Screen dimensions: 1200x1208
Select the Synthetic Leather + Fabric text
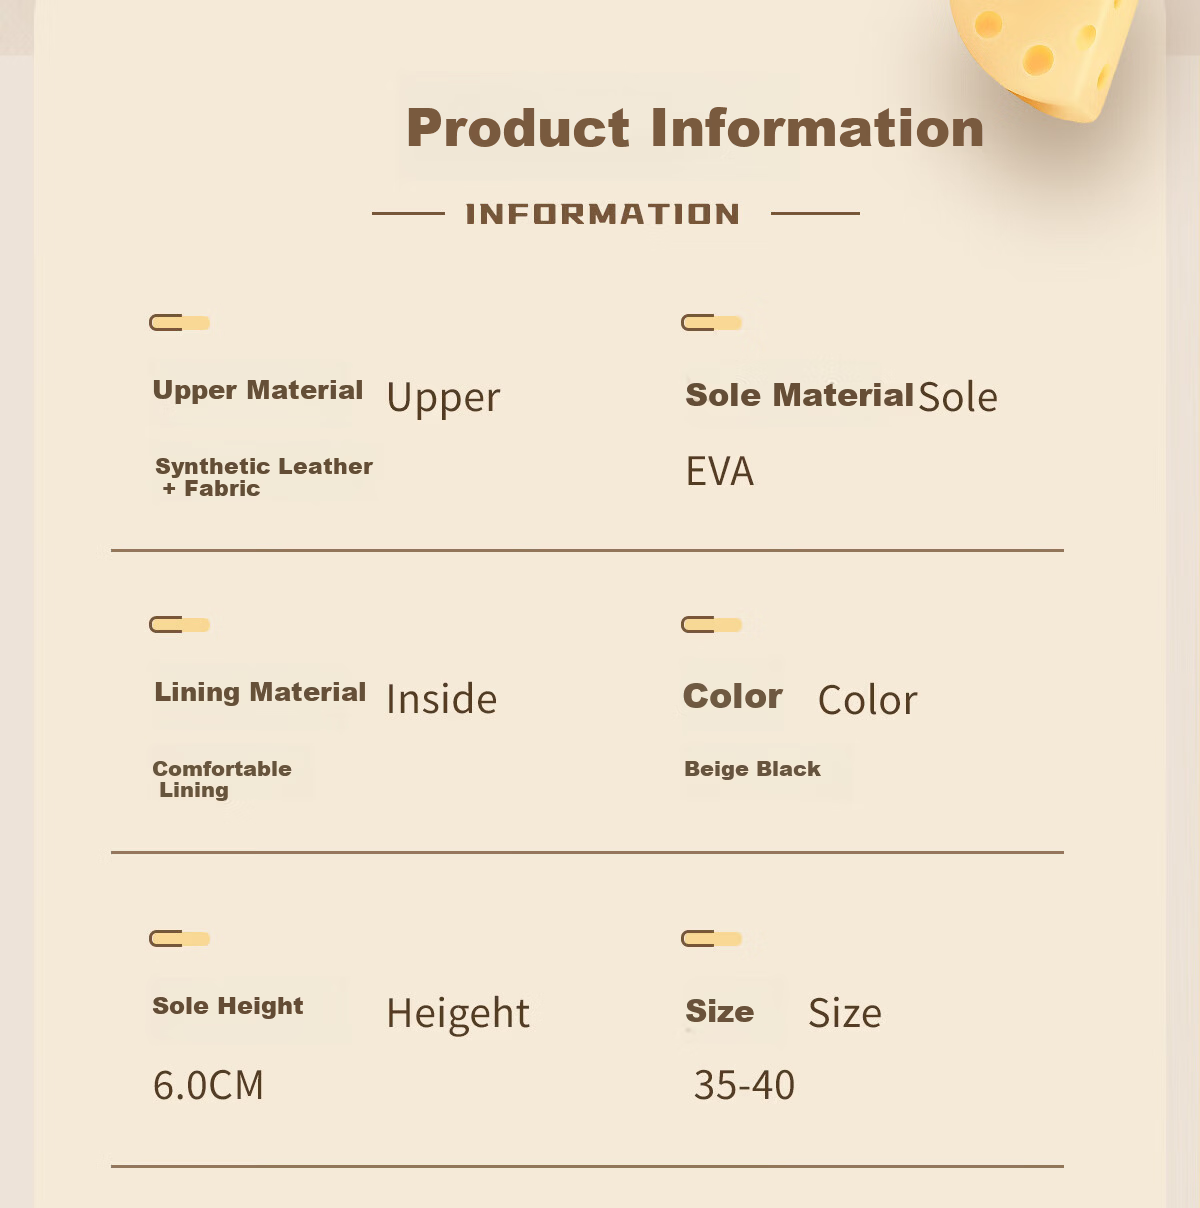tap(264, 477)
